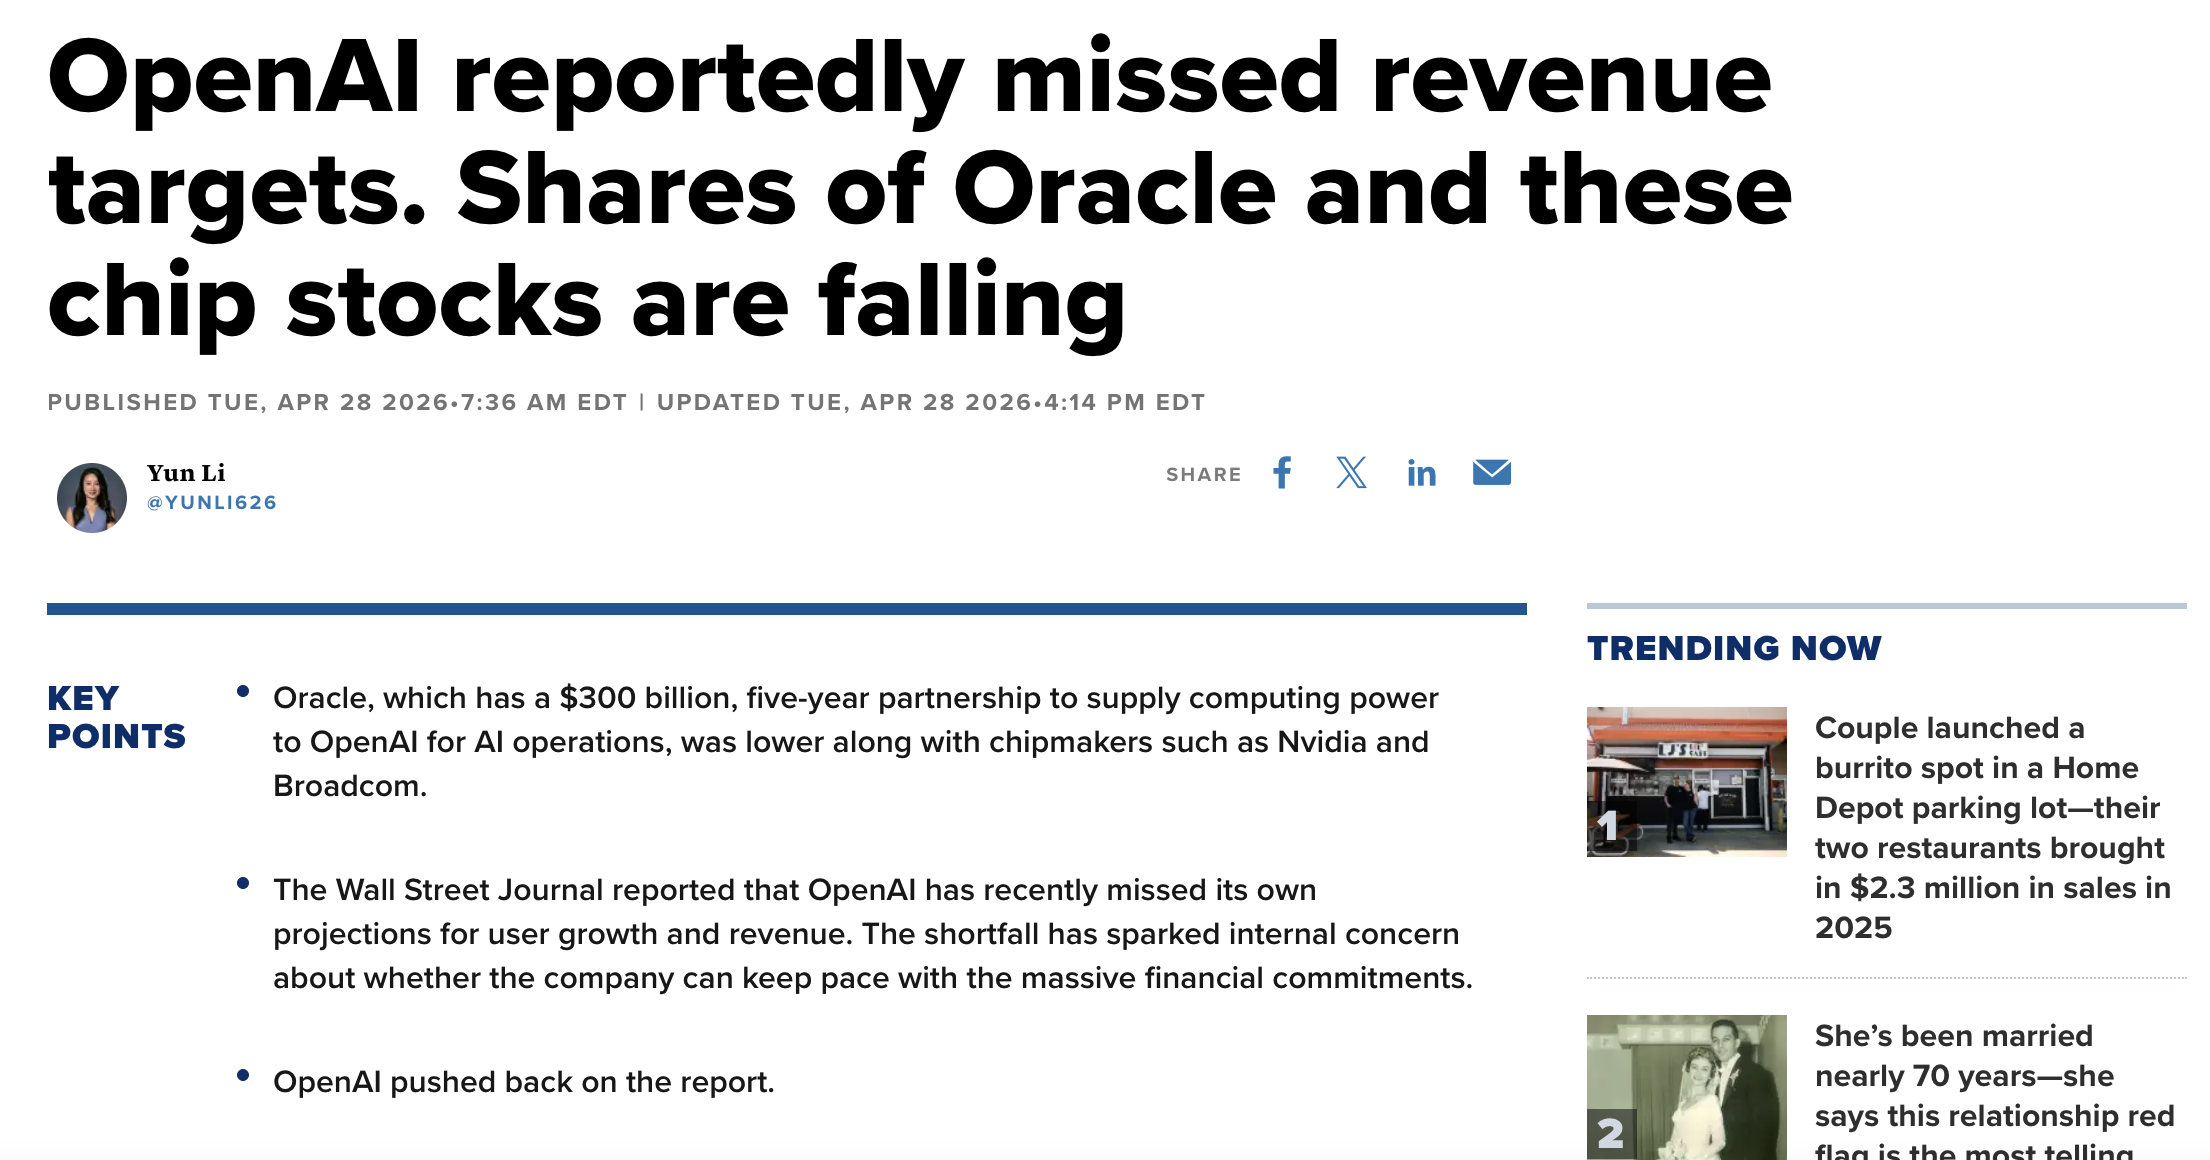This screenshot has width=2210, height=1160.
Task: Click the OpenAI pushed back key point
Action: point(524,1082)
